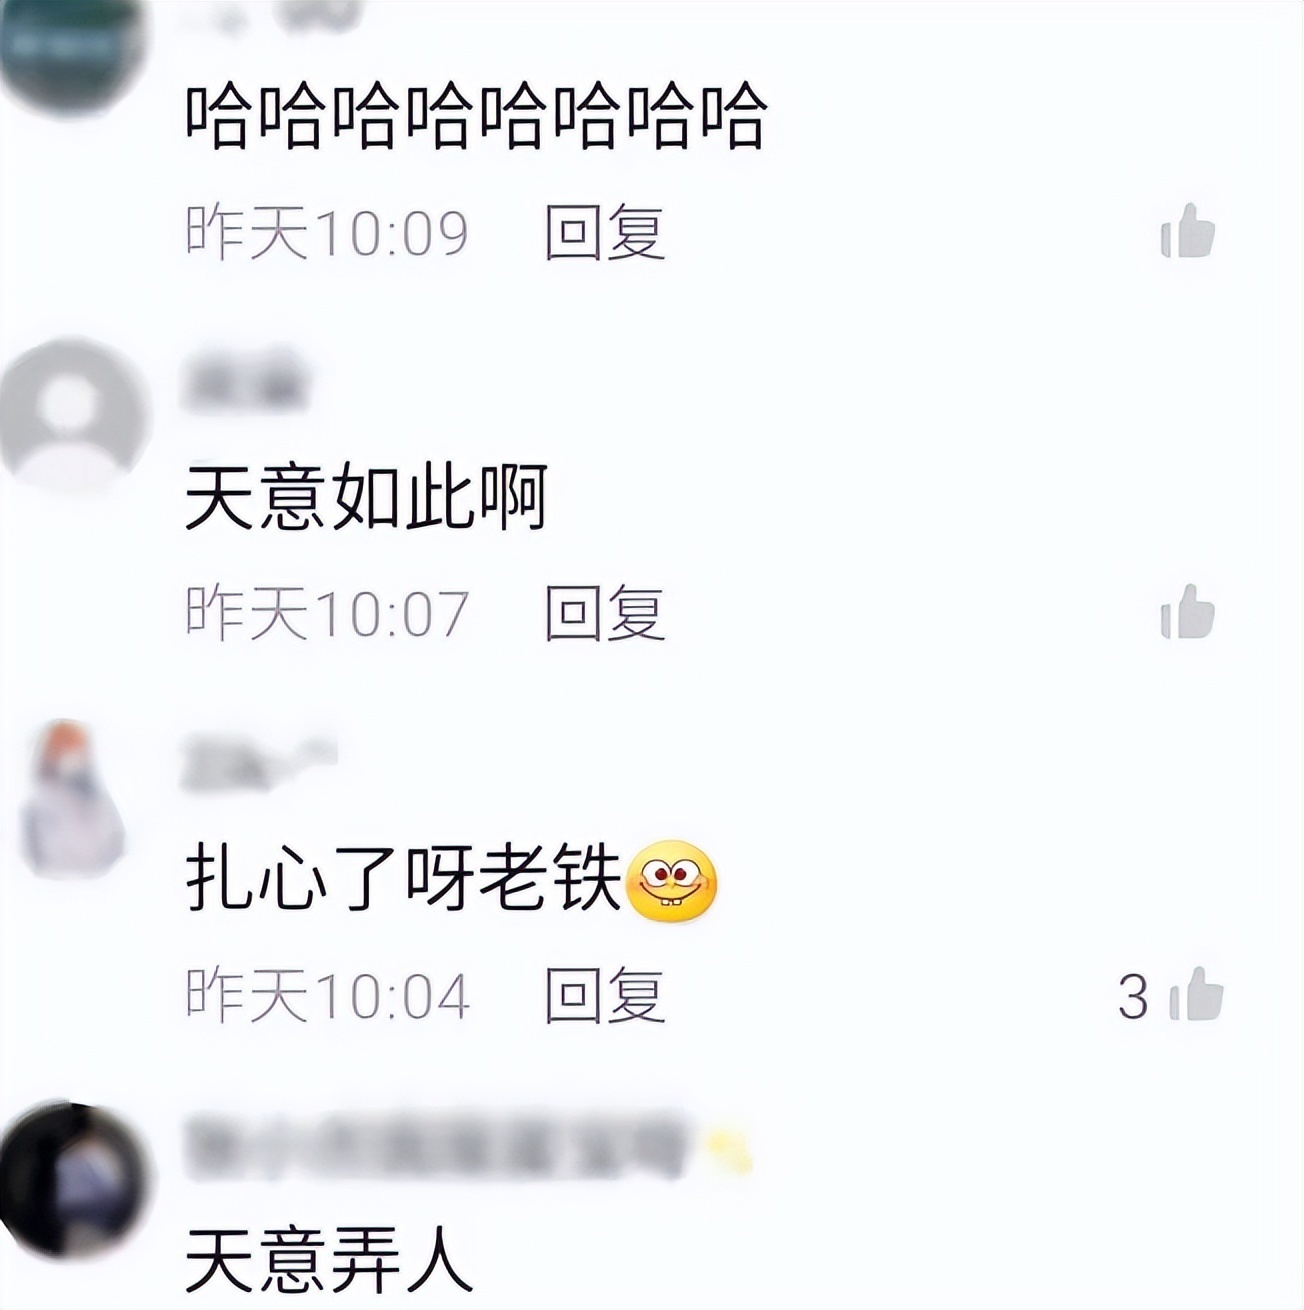Click the grinning emoji after 老铁
The image size is (1304, 1310).
coord(671,881)
